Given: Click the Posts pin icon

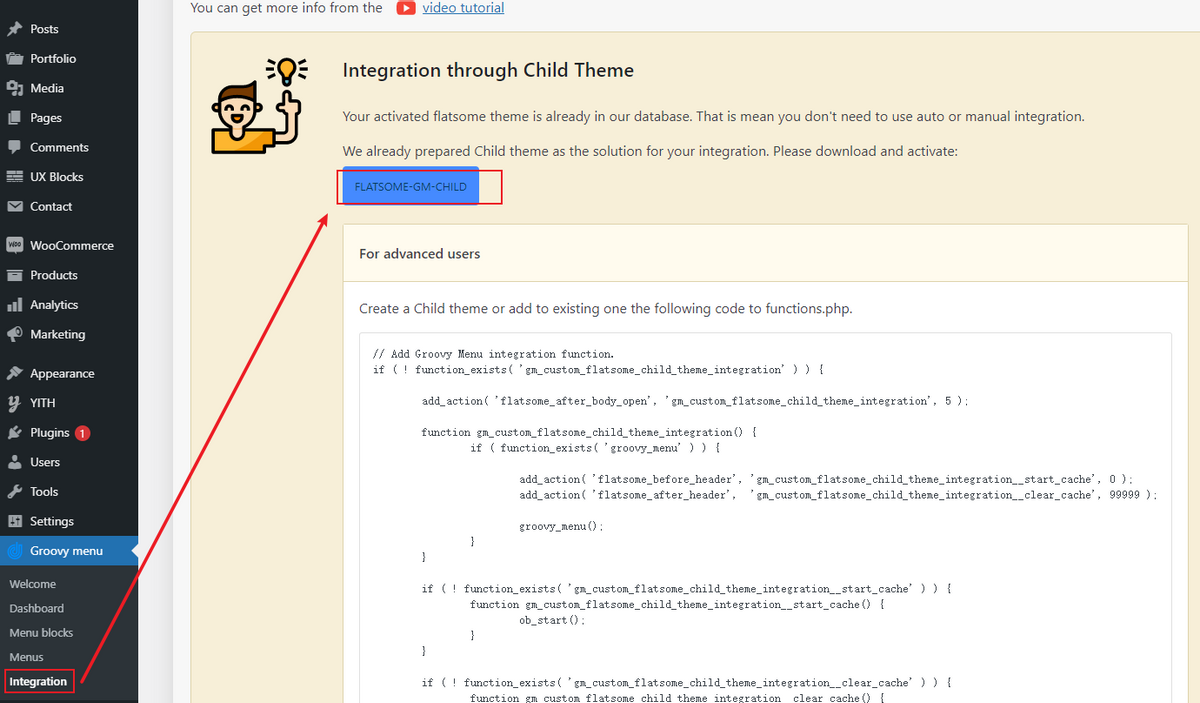Looking at the screenshot, I should coord(14,29).
